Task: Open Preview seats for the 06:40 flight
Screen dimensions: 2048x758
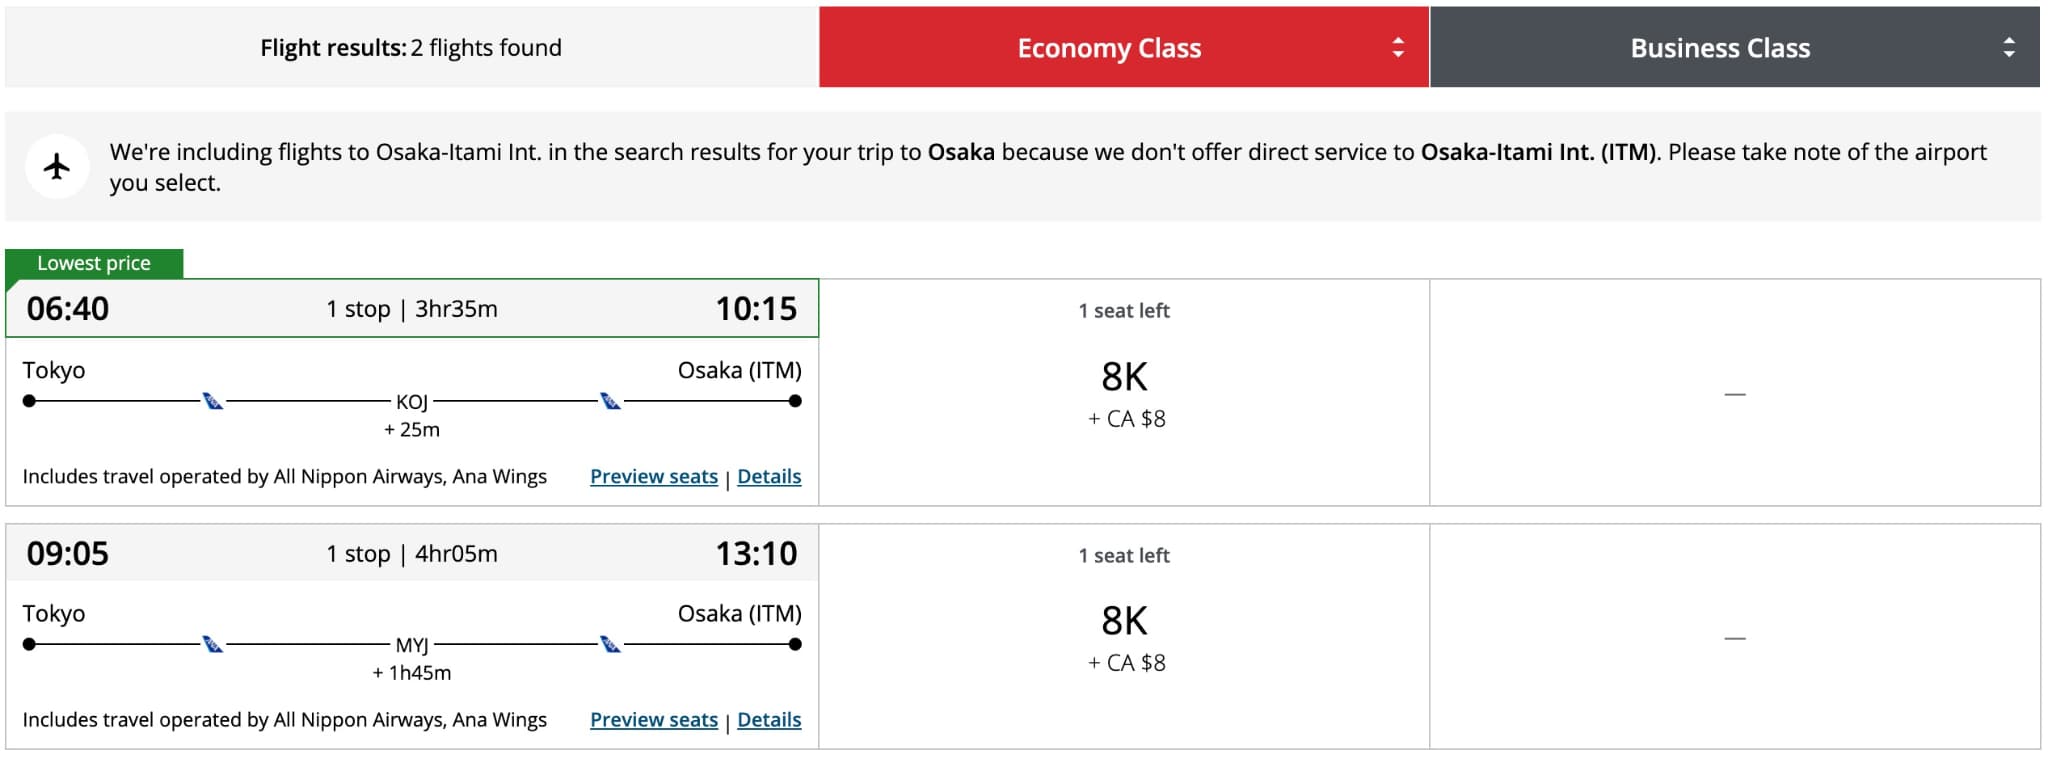Action: pyautogui.click(x=654, y=476)
